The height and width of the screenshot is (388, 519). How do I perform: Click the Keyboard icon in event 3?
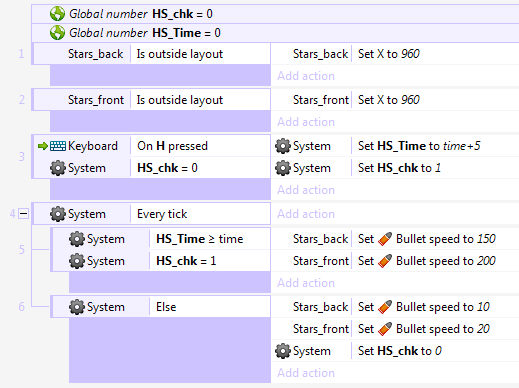[x=58, y=146]
